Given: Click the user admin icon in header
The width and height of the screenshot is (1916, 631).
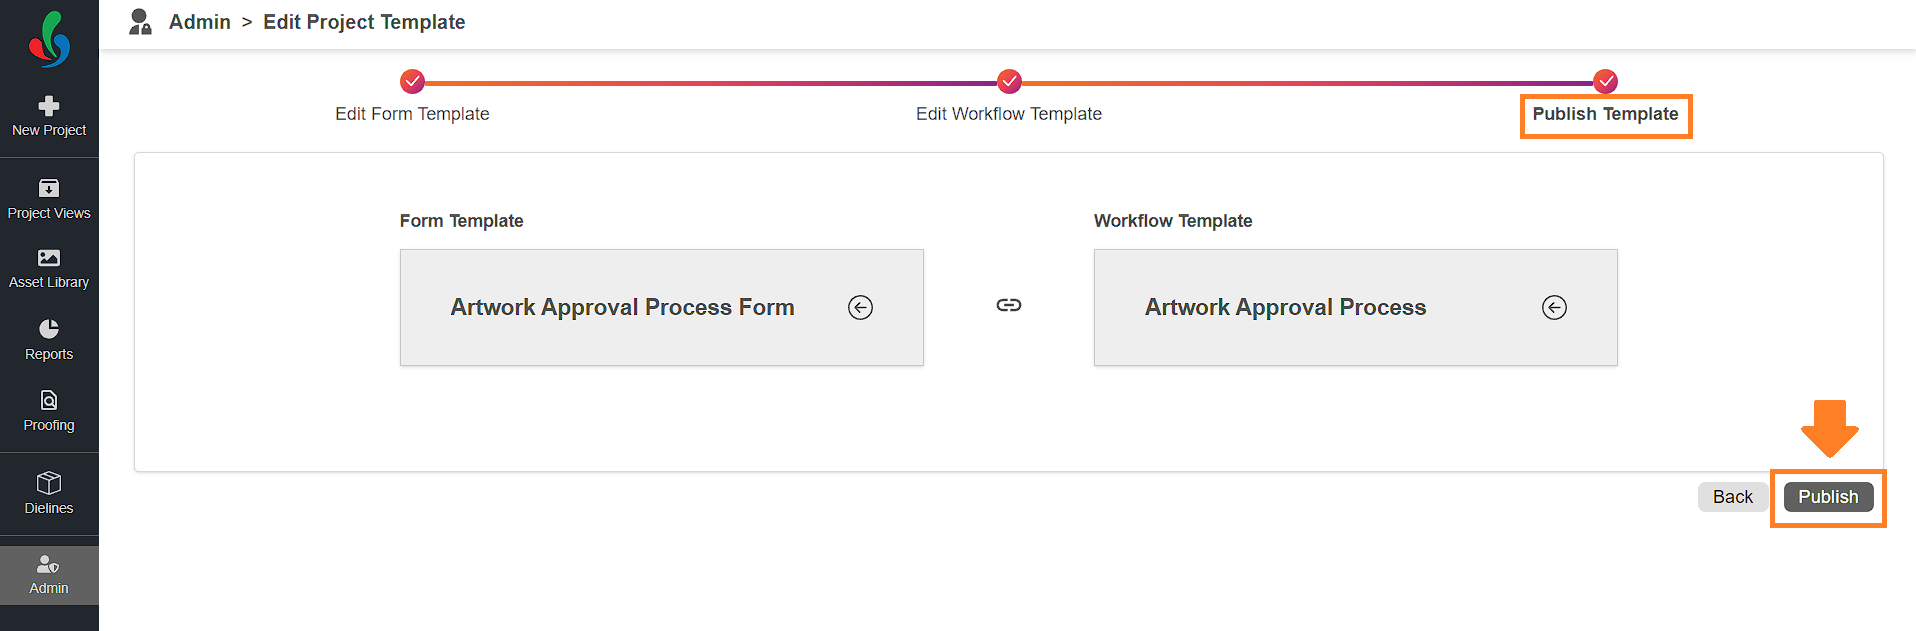Looking at the screenshot, I should tap(140, 22).
